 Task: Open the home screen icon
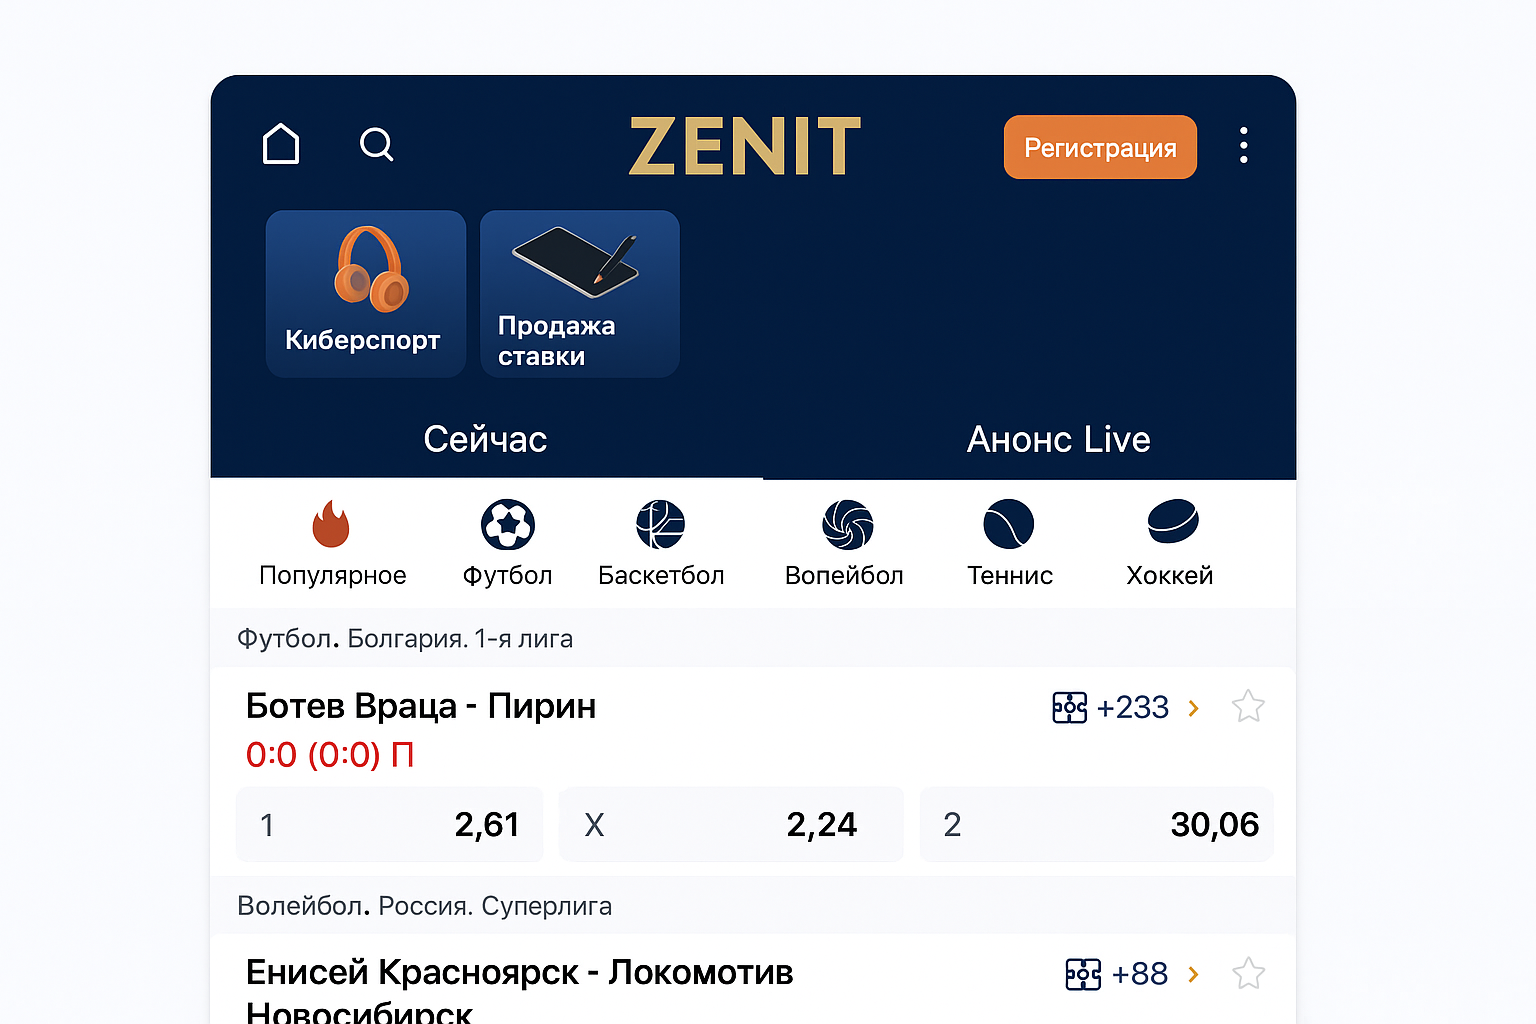pyautogui.click(x=281, y=144)
